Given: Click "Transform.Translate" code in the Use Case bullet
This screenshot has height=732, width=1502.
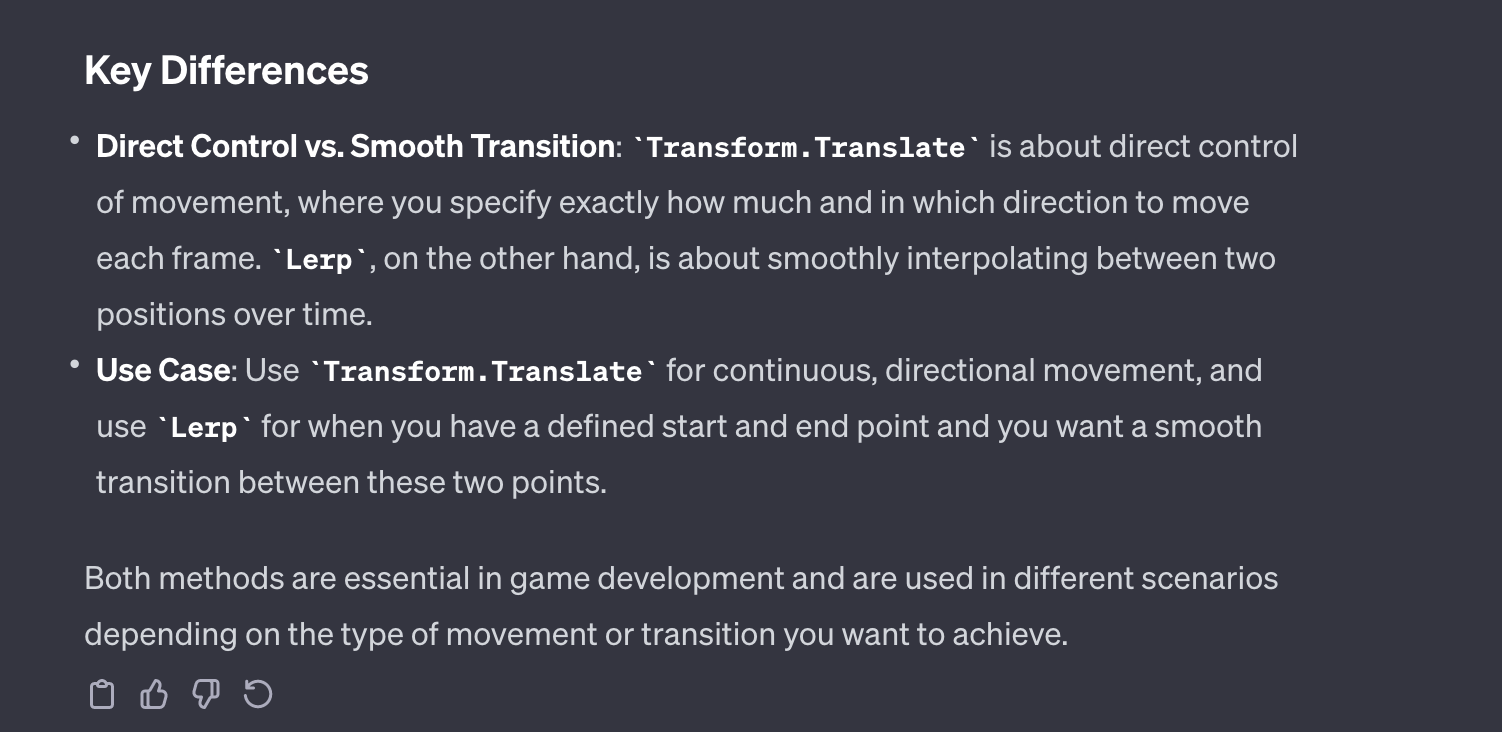Looking at the screenshot, I should click(x=484, y=372).
